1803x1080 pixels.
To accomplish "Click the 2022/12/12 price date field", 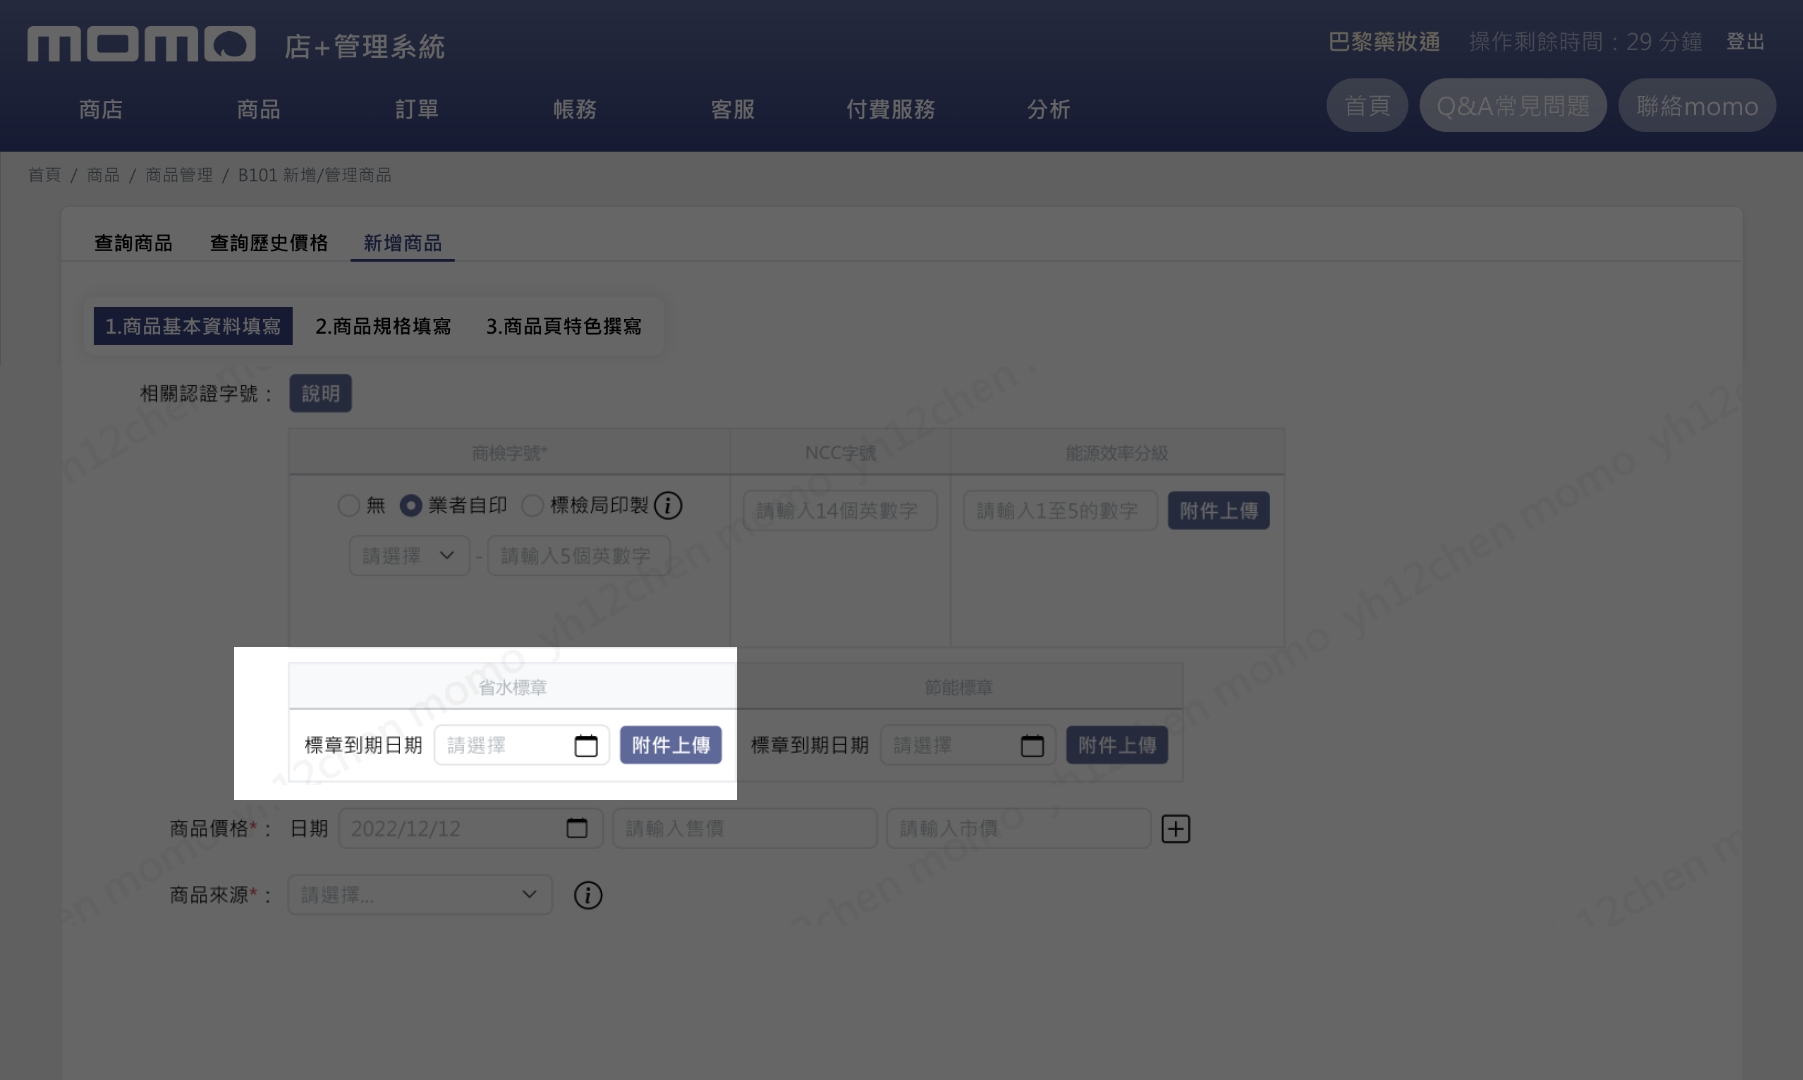I will click(471, 828).
